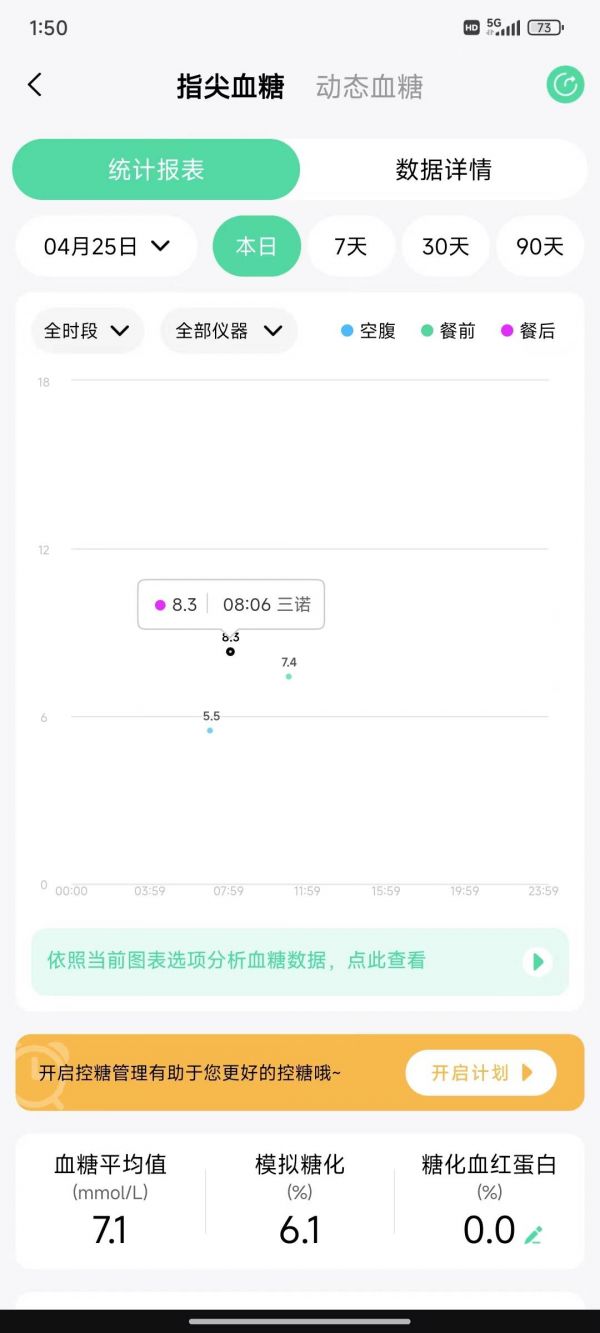Expand the 全部仪器 device dropdown

coord(229,331)
